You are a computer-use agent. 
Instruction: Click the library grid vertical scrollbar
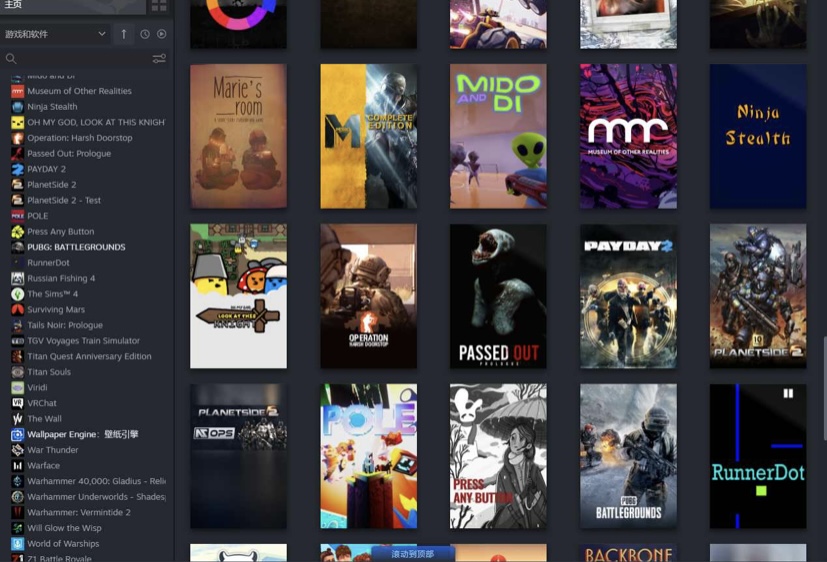coord(824,387)
